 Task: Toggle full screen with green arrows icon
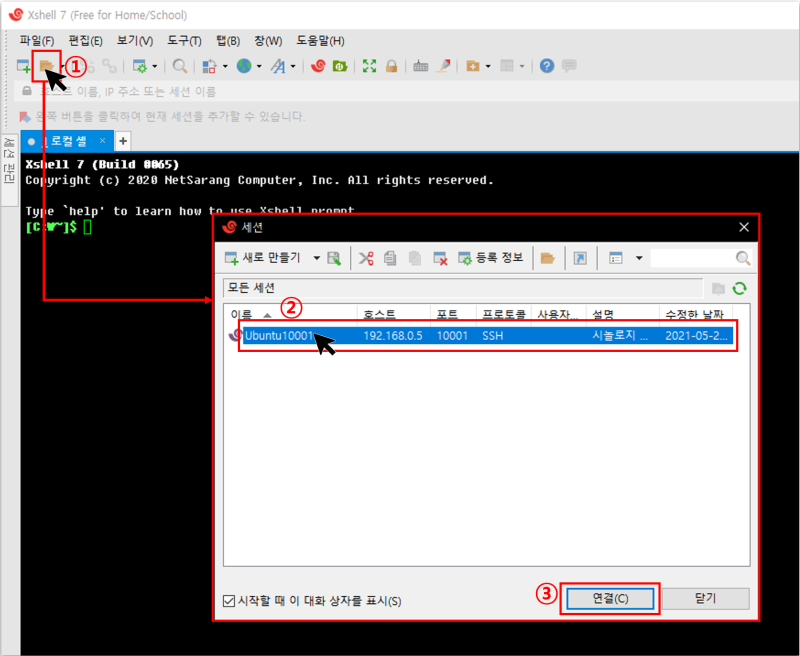(369, 66)
